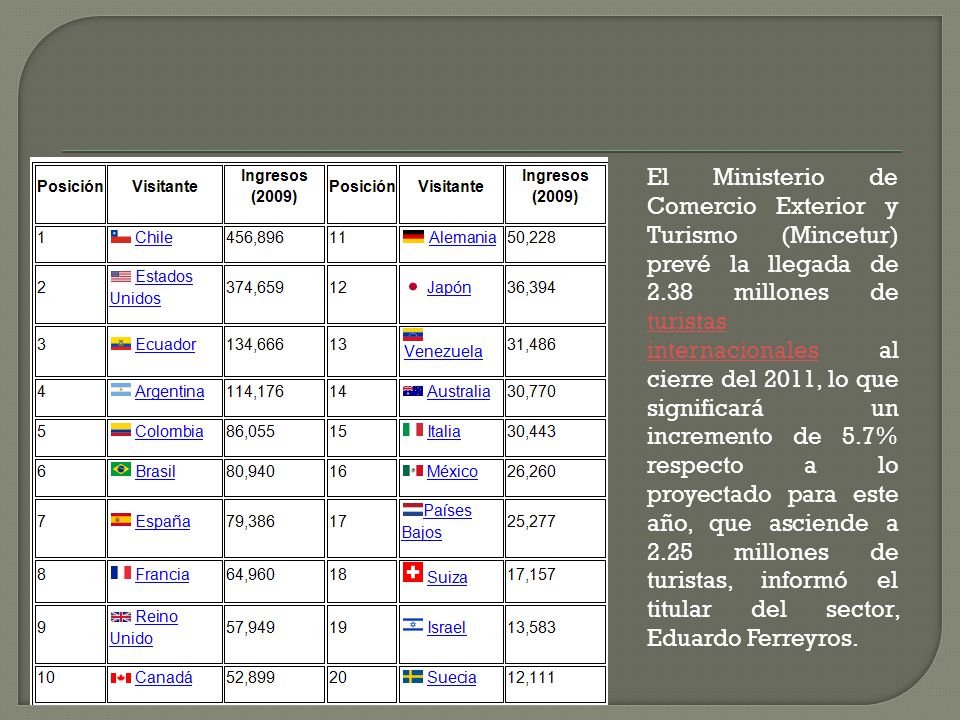The height and width of the screenshot is (720, 960).
Task: Open the Argentina link
Action: coord(170,391)
